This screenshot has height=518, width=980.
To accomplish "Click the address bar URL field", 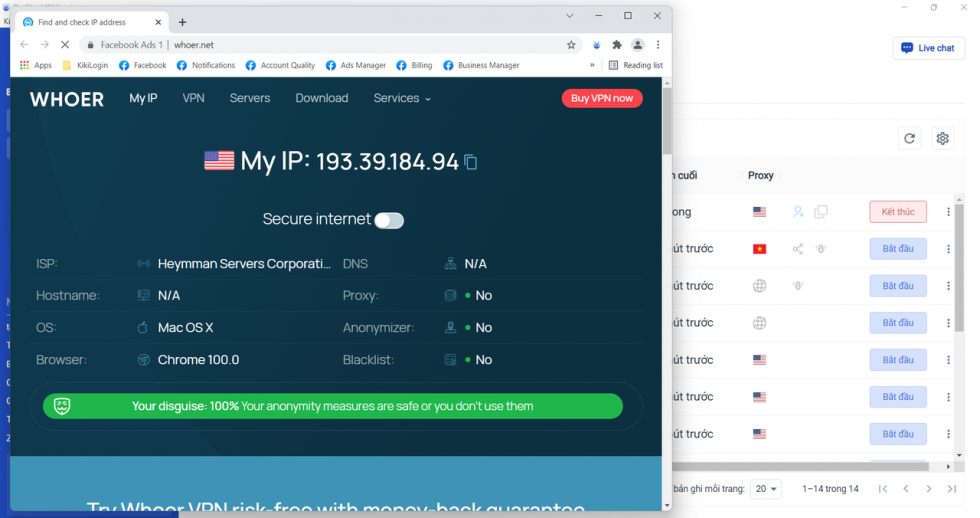I will [x=331, y=44].
